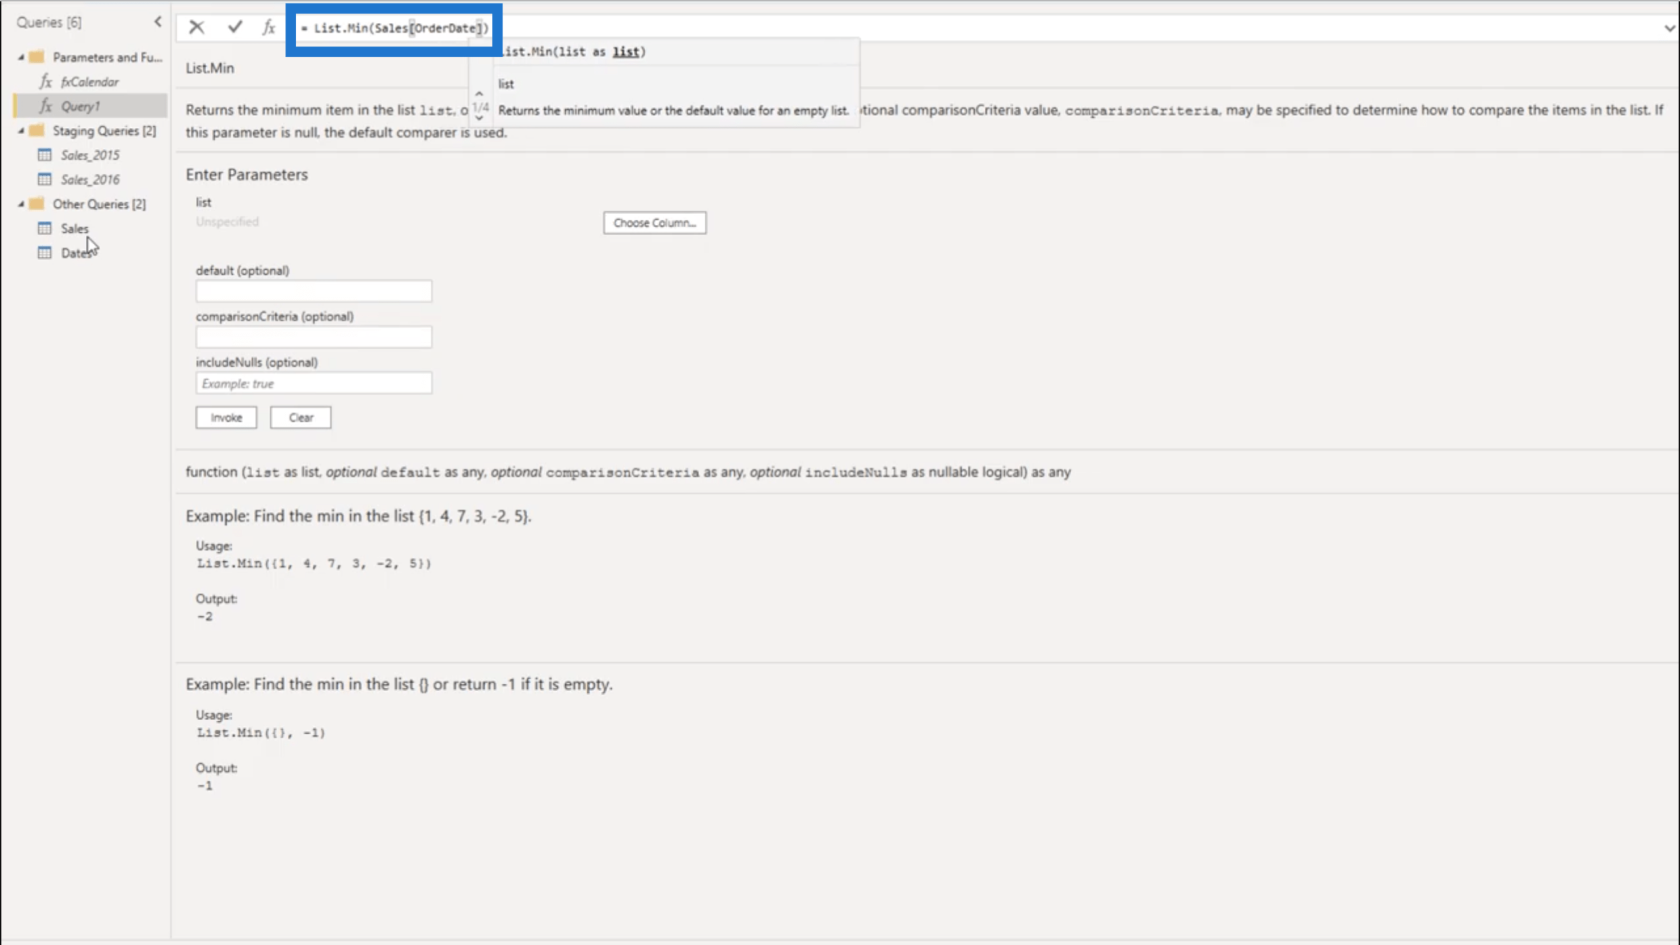1680x945 pixels.
Task: Click the Invoke button
Action: (x=226, y=417)
